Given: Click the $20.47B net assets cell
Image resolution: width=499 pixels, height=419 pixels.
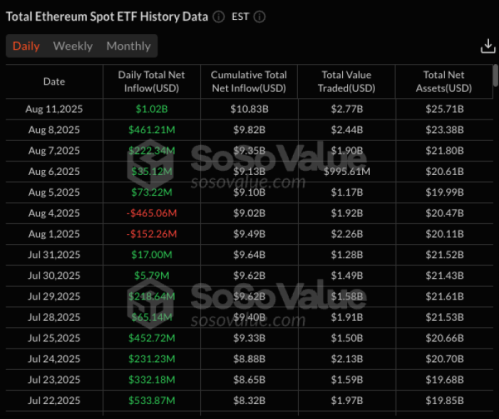Looking at the screenshot, I should (444, 213).
